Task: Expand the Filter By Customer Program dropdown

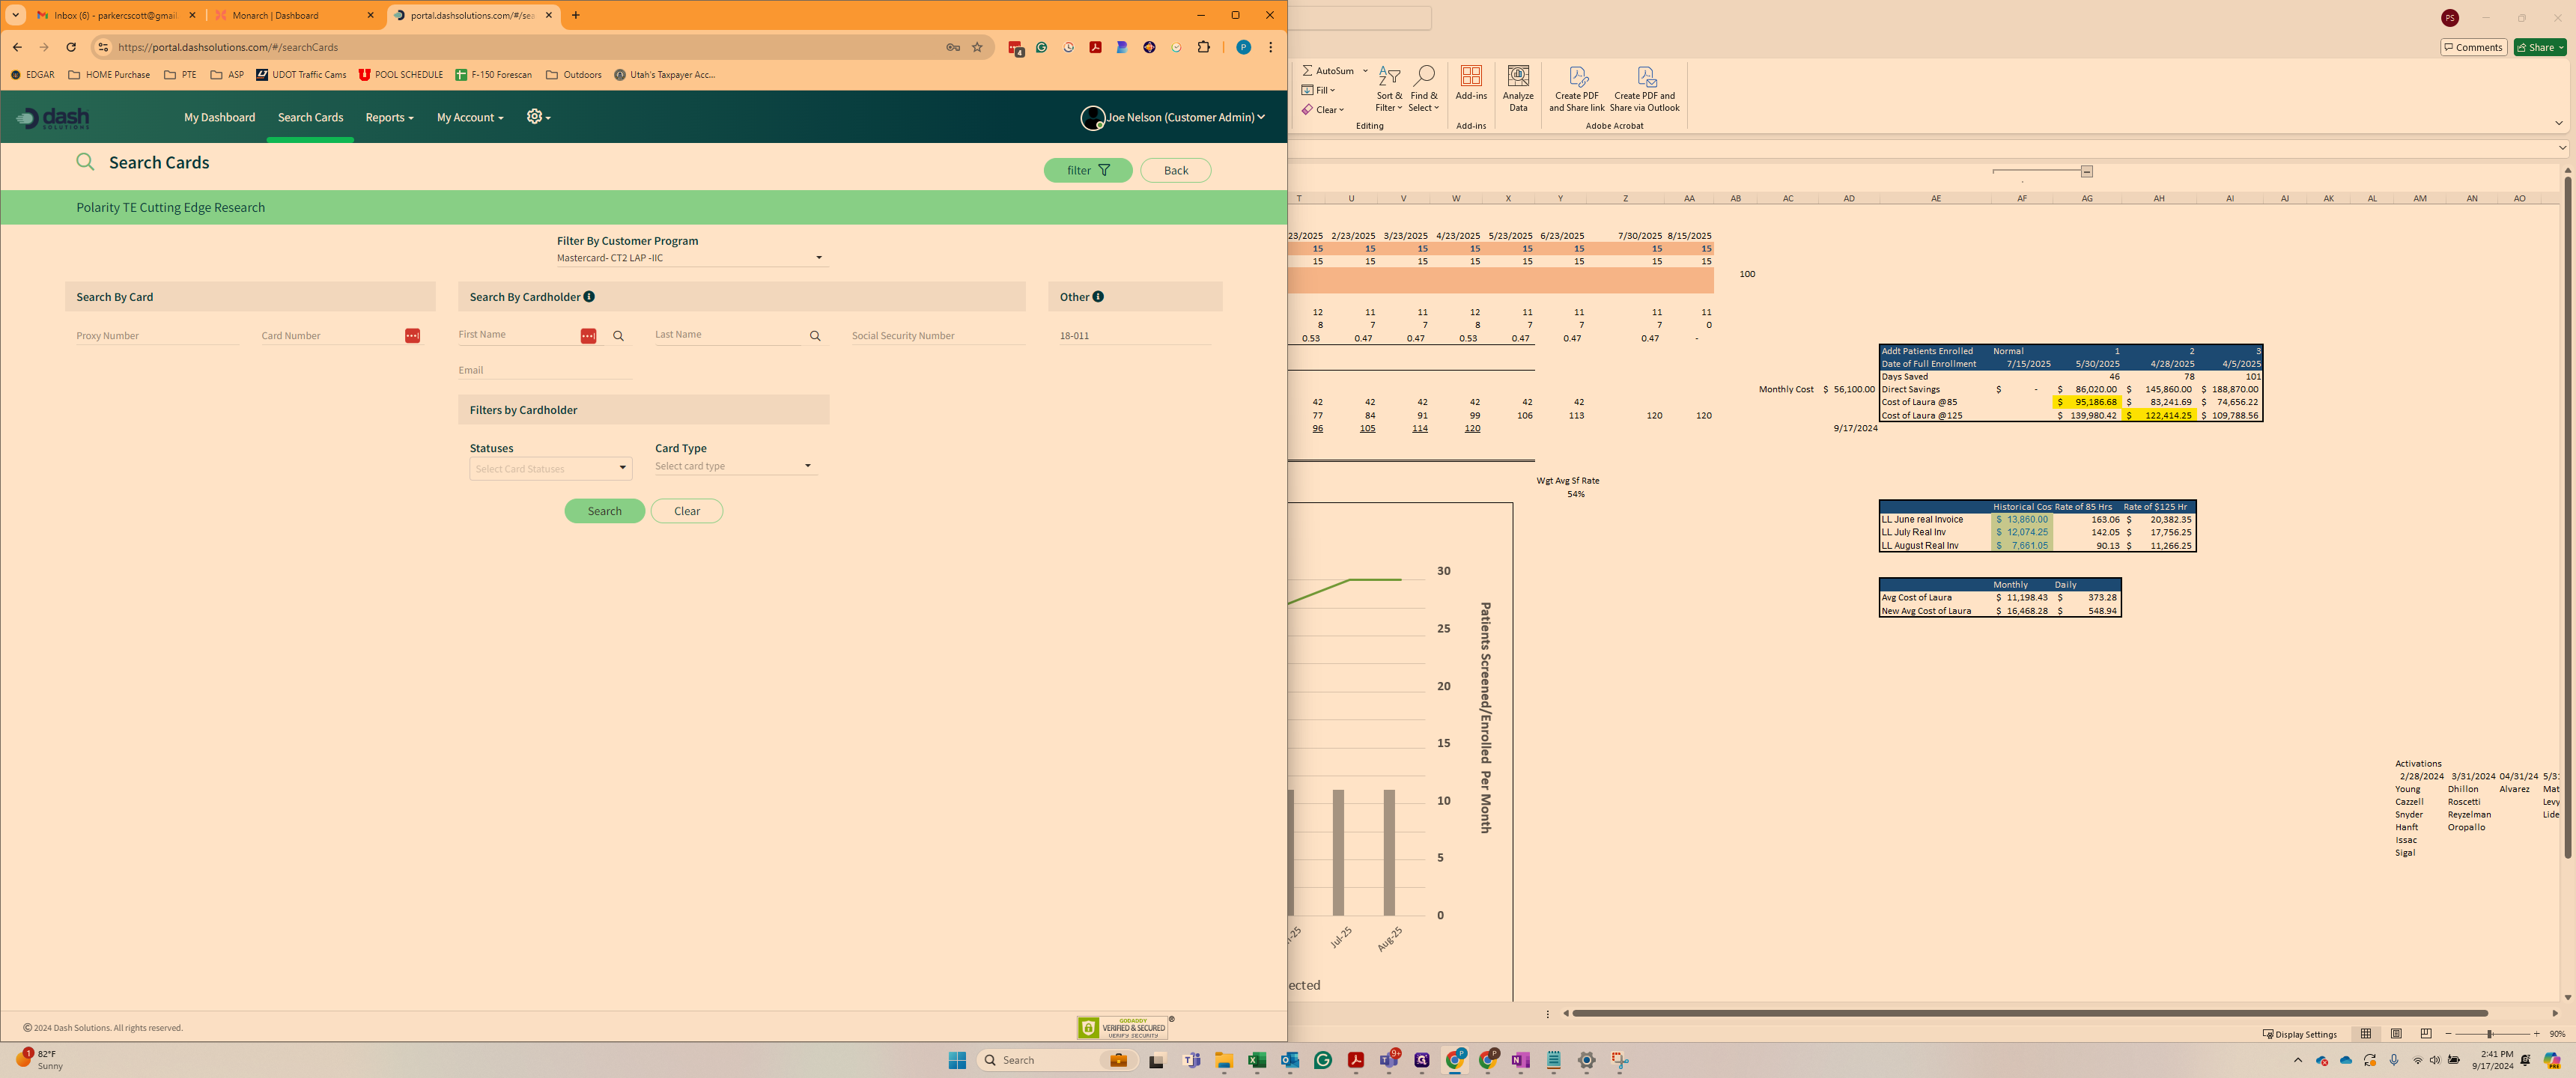Action: [691, 258]
